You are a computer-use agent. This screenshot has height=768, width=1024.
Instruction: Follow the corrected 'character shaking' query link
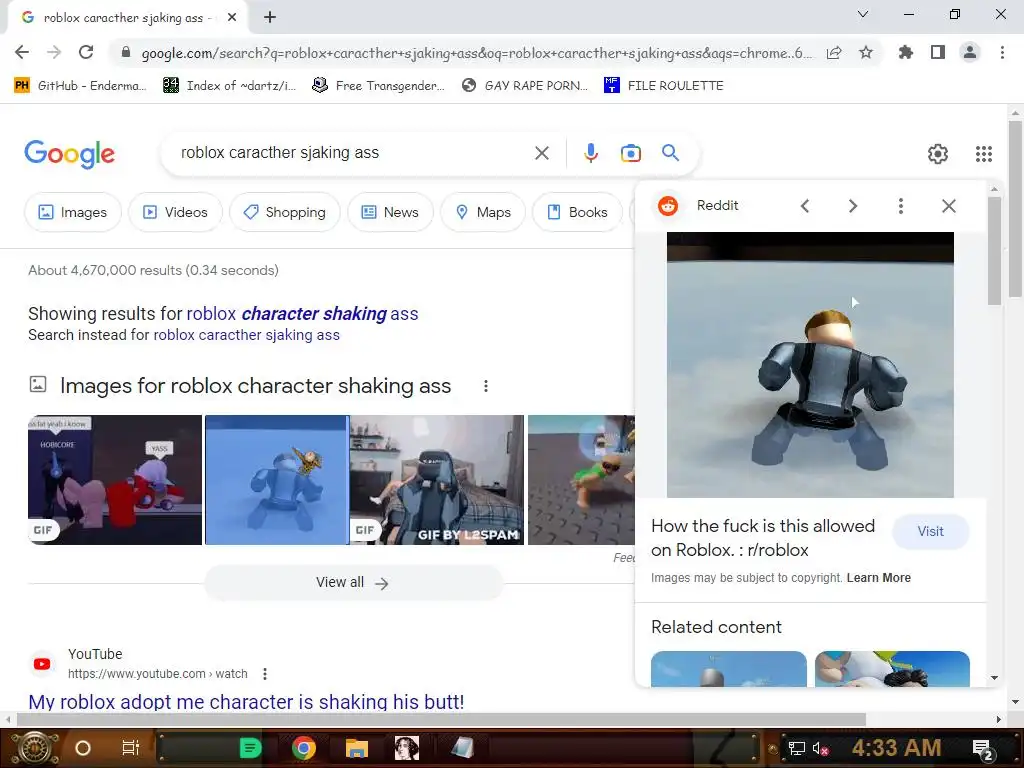pyautogui.click(x=302, y=313)
